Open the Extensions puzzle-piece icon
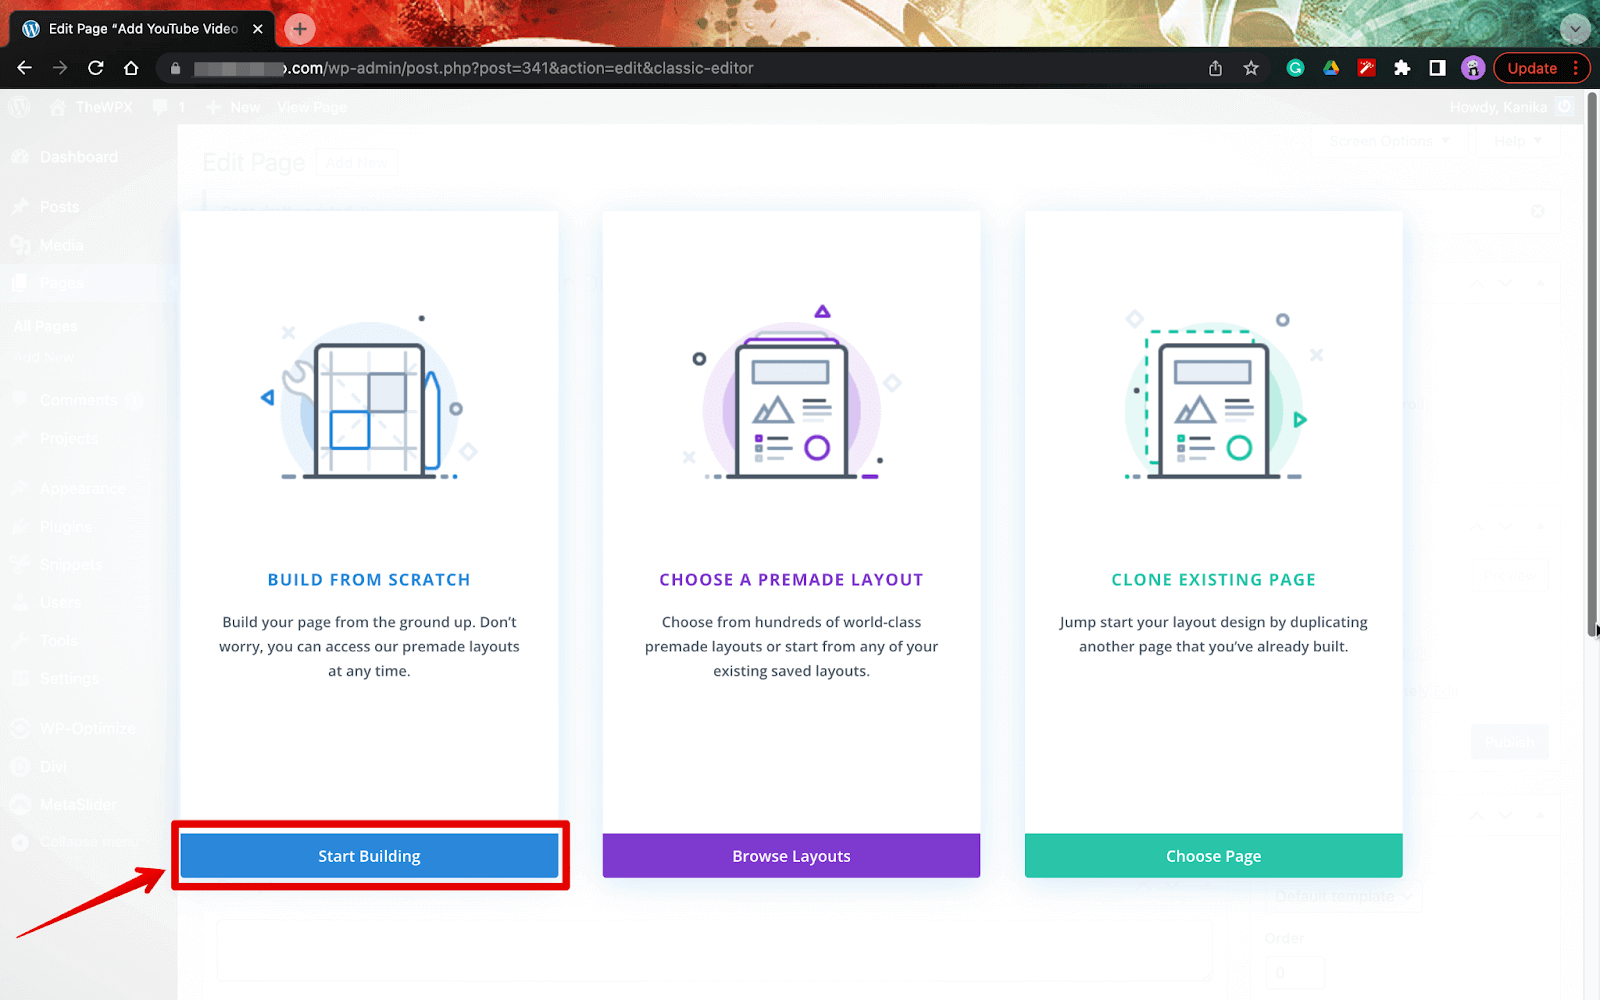1600x1000 pixels. pos(1402,68)
